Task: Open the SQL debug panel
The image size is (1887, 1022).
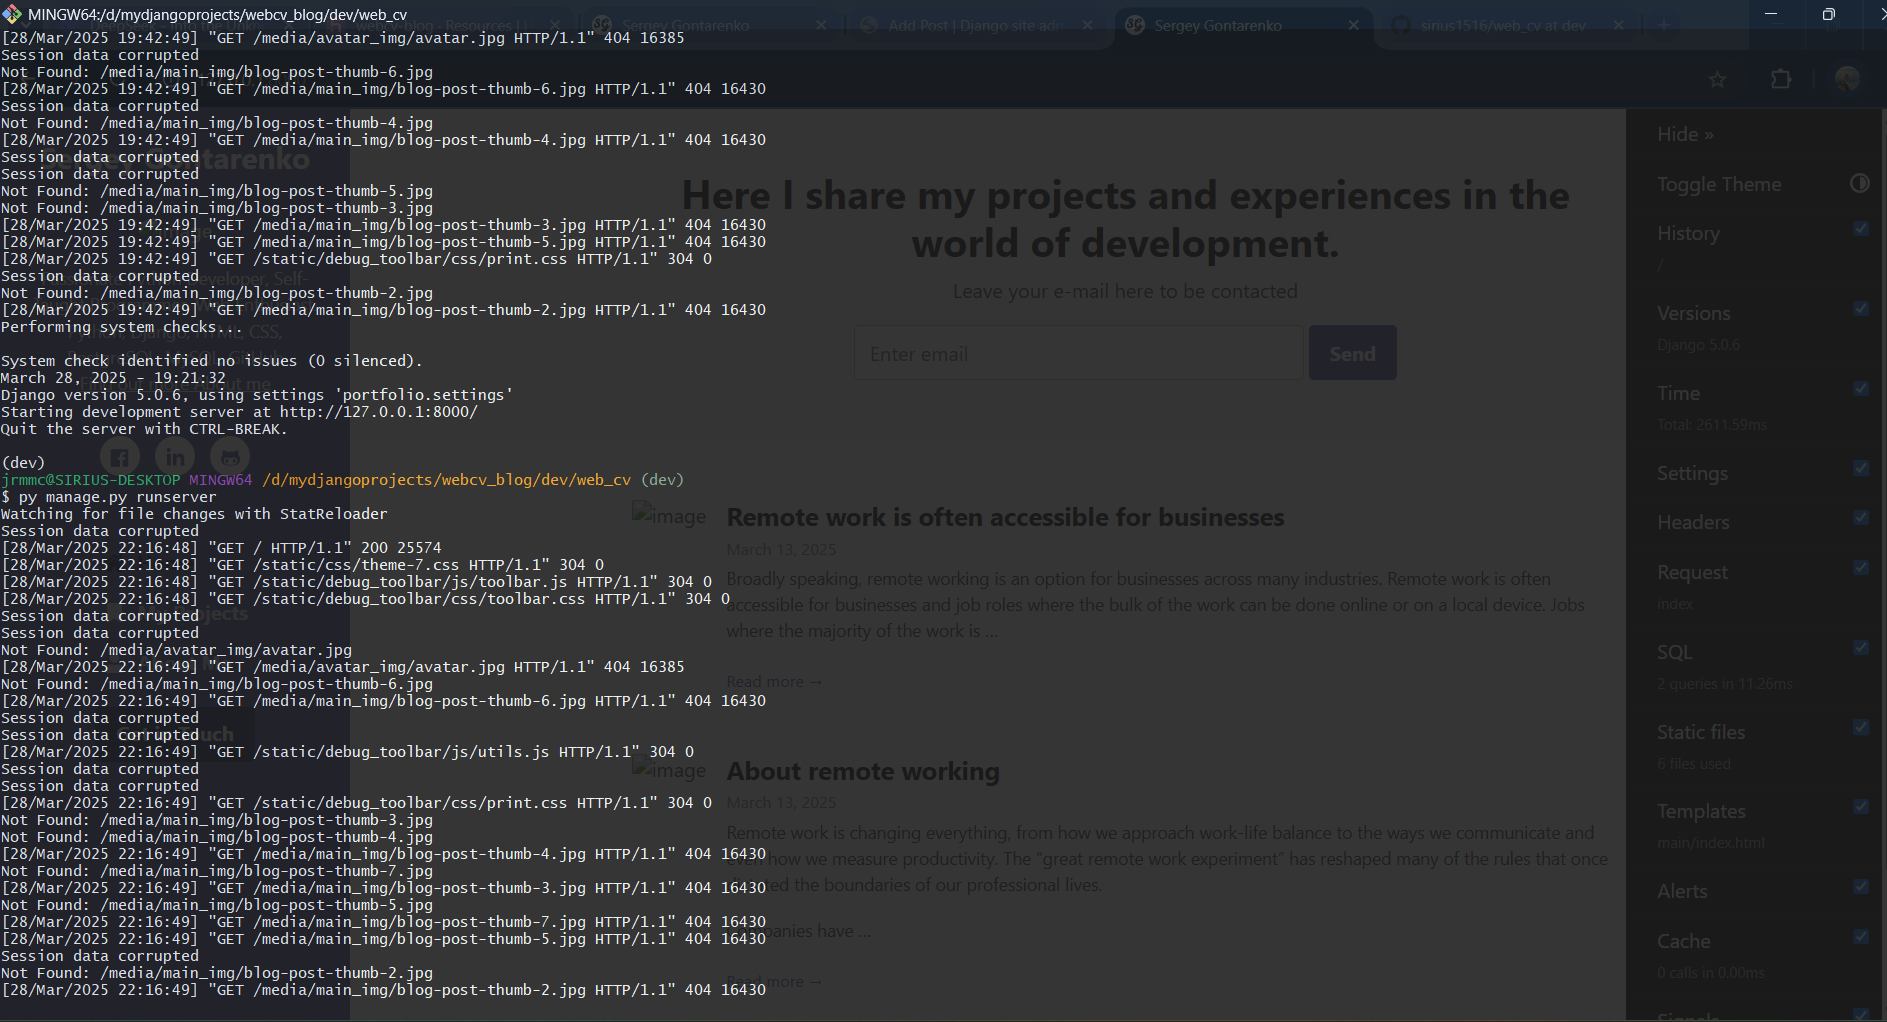Action: point(1674,652)
